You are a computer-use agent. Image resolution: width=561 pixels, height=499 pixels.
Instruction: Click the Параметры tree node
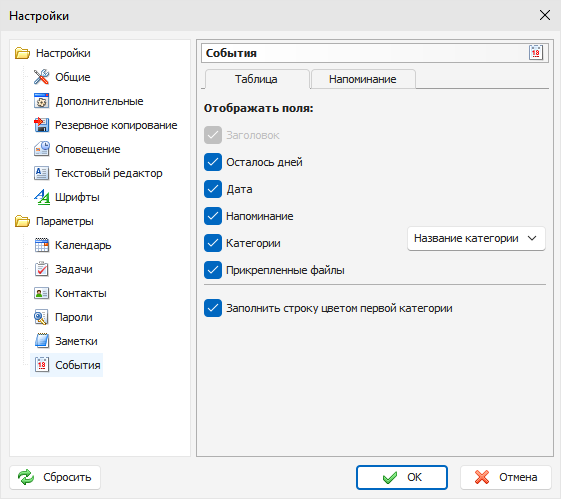[65, 221]
